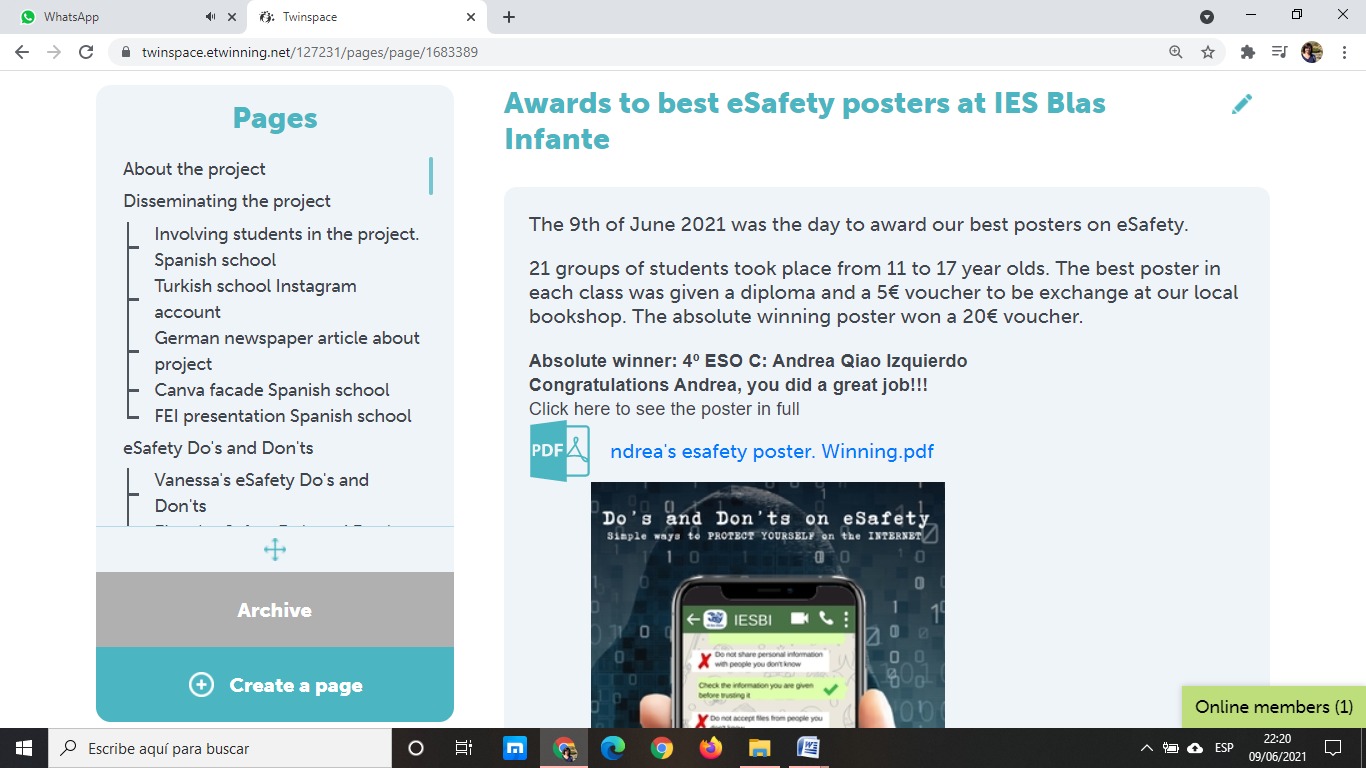Click the pencil edit page icon

tap(1242, 104)
